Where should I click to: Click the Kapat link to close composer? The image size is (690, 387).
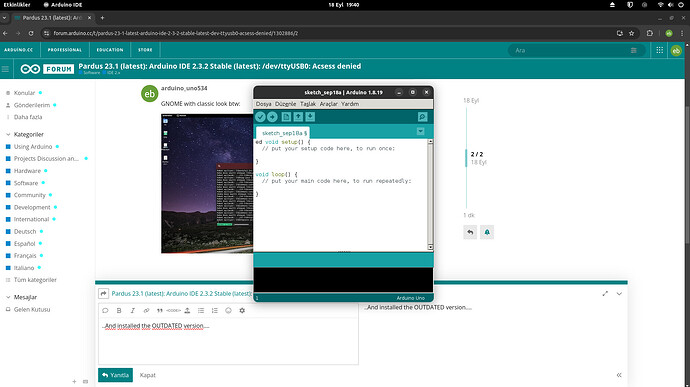[147, 375]
